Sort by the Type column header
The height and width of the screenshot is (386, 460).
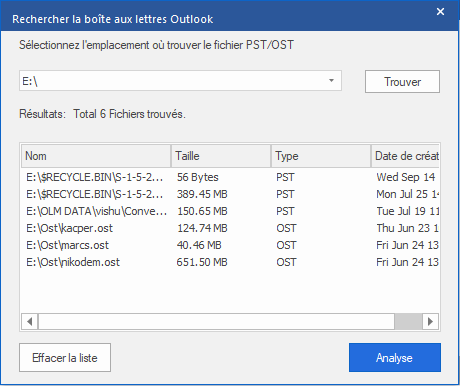[321, 156]
